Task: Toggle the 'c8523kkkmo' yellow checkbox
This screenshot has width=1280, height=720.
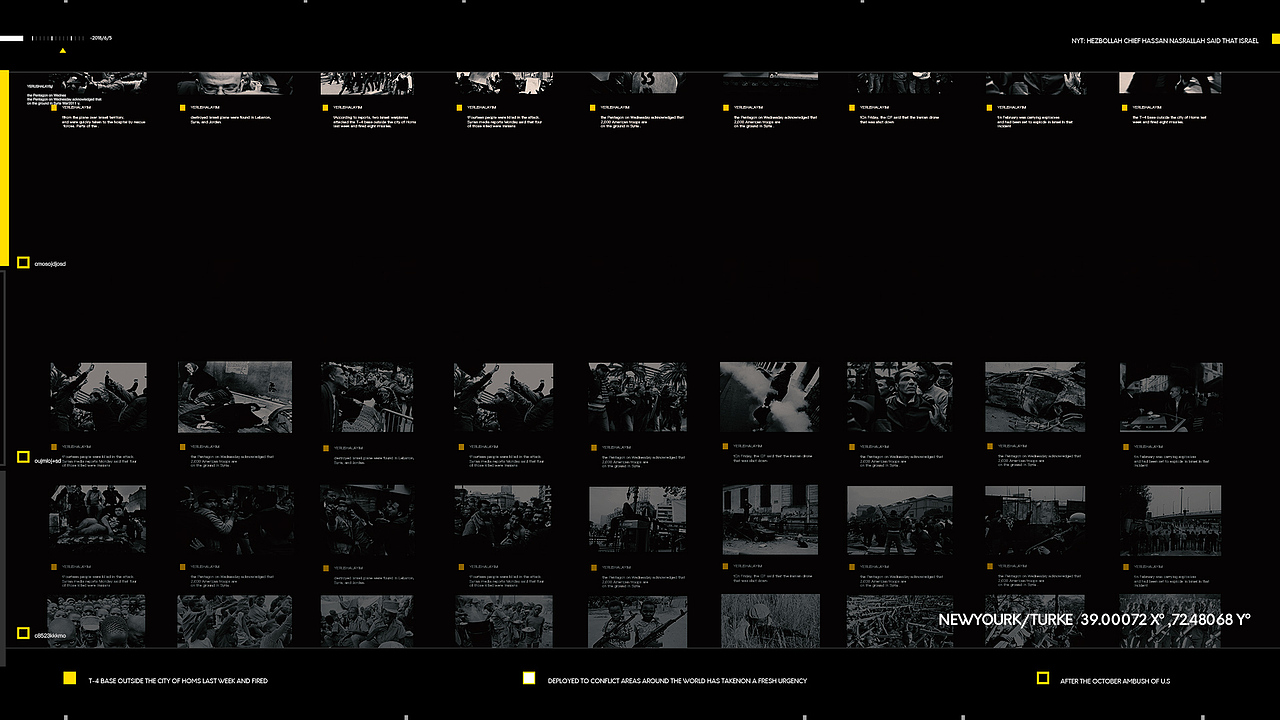Action: click(23, 633)
